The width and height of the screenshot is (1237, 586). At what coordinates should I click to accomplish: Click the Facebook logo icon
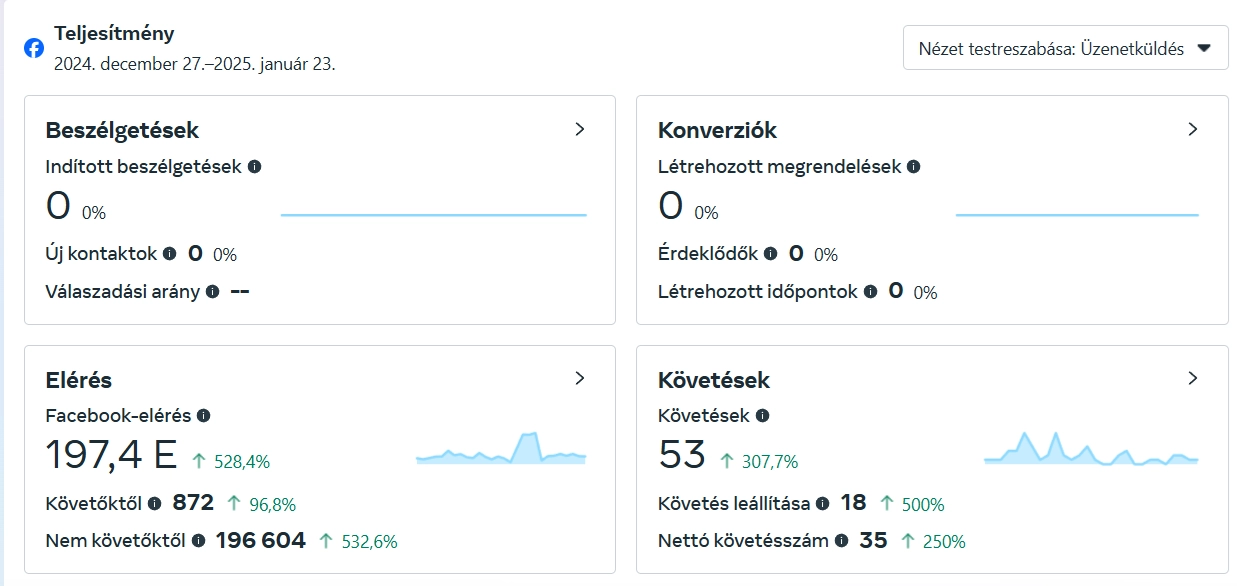(34, 48)
